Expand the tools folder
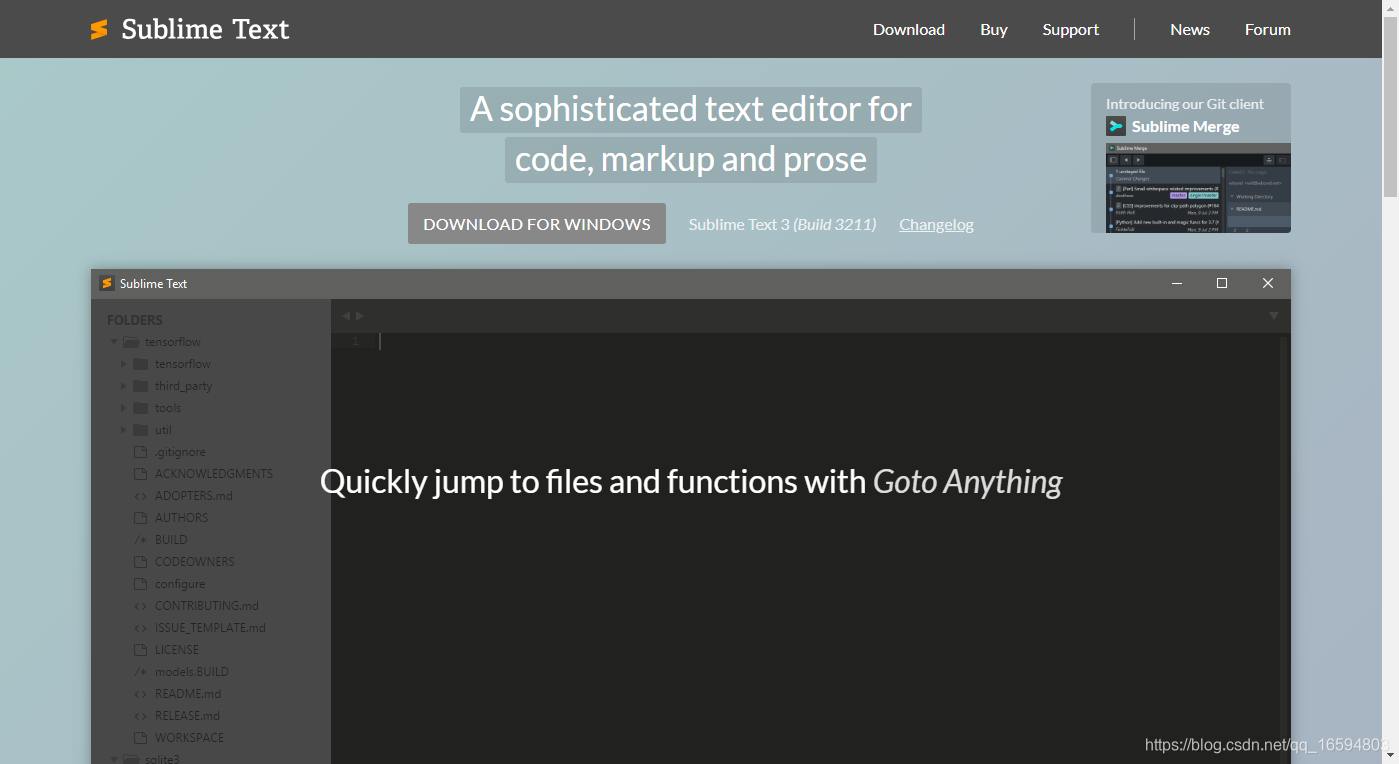The height and width of the screenshot is (764, 1399). pos(124,407)
